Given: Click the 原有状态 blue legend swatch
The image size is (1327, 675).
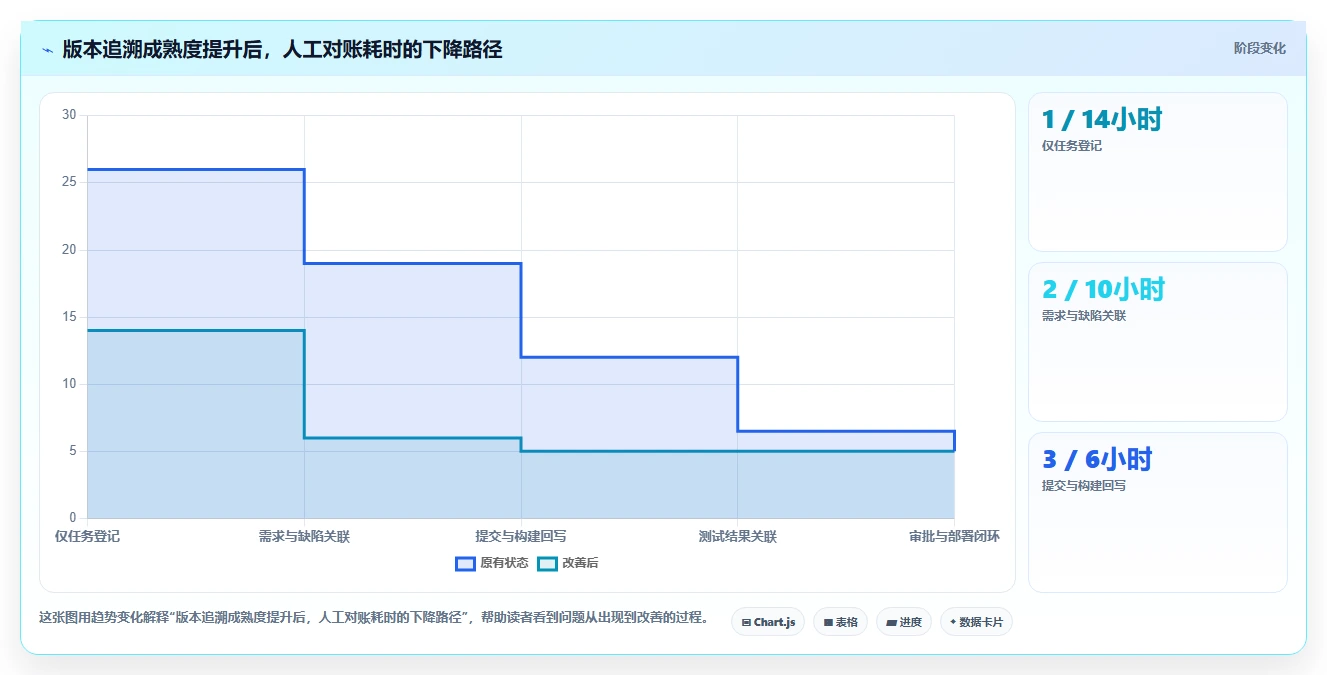Looking at the screenshot, I should click(465, 563).
